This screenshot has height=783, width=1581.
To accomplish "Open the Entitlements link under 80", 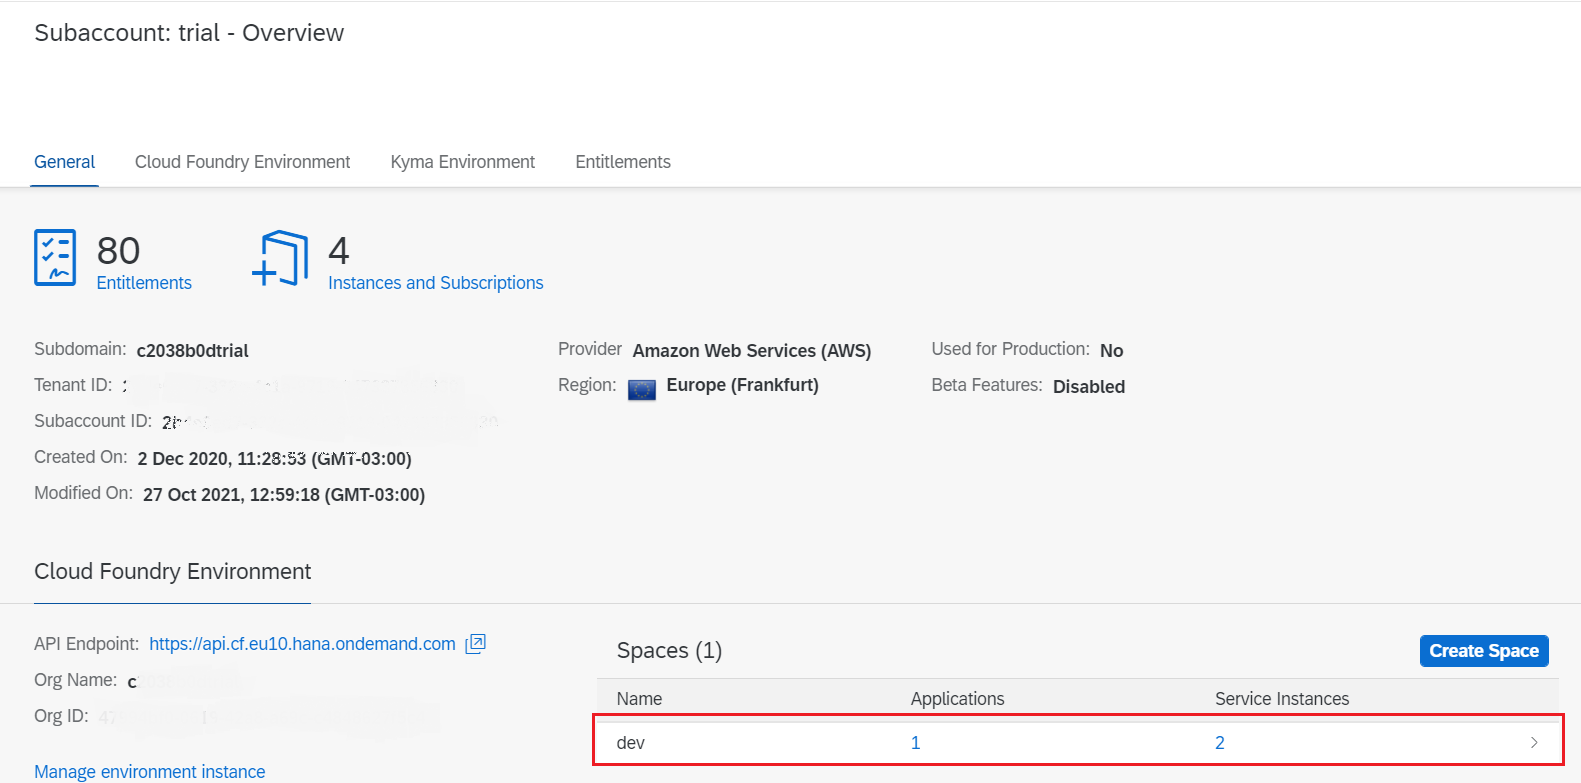I will coord(144,283).
